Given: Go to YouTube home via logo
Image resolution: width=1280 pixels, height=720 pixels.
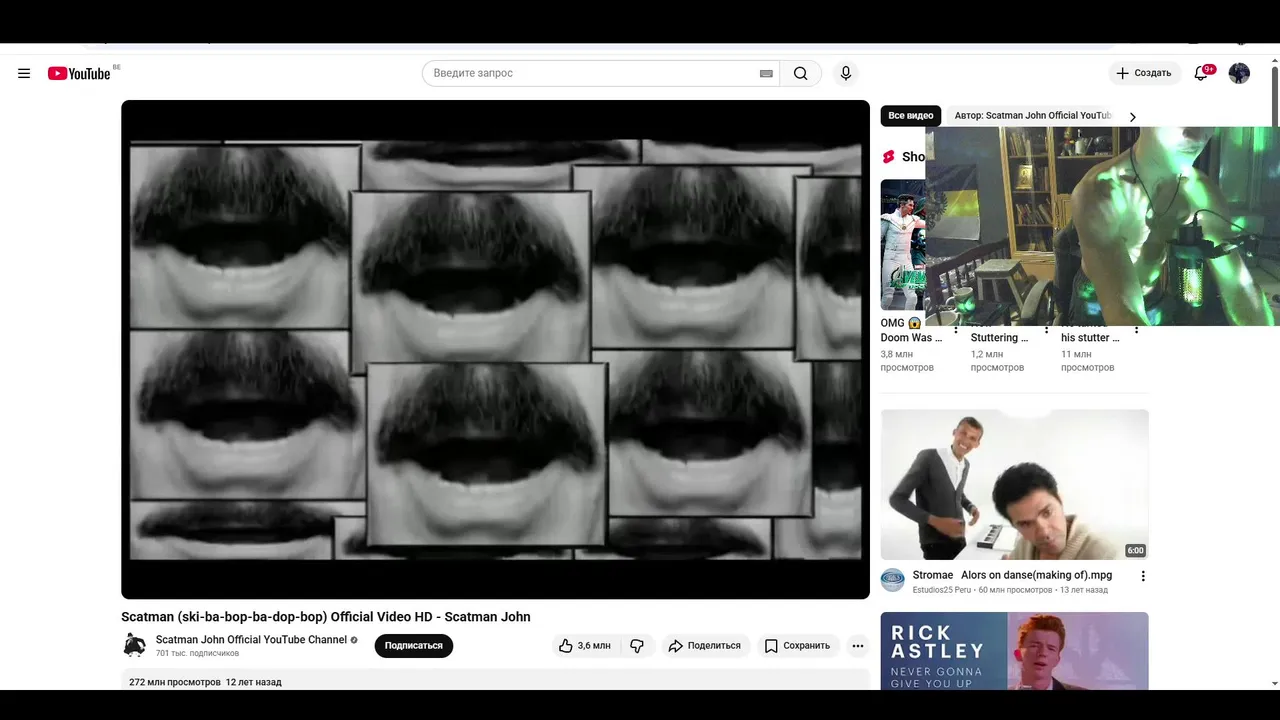Looking at the screenshot, I should (x=79, y=73).
